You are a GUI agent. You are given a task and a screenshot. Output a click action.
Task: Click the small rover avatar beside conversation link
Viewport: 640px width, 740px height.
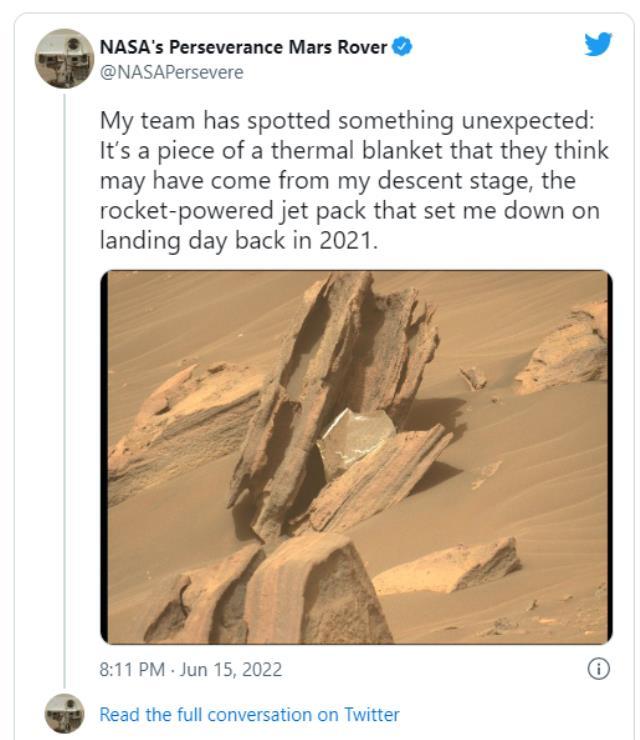(64, 713)
